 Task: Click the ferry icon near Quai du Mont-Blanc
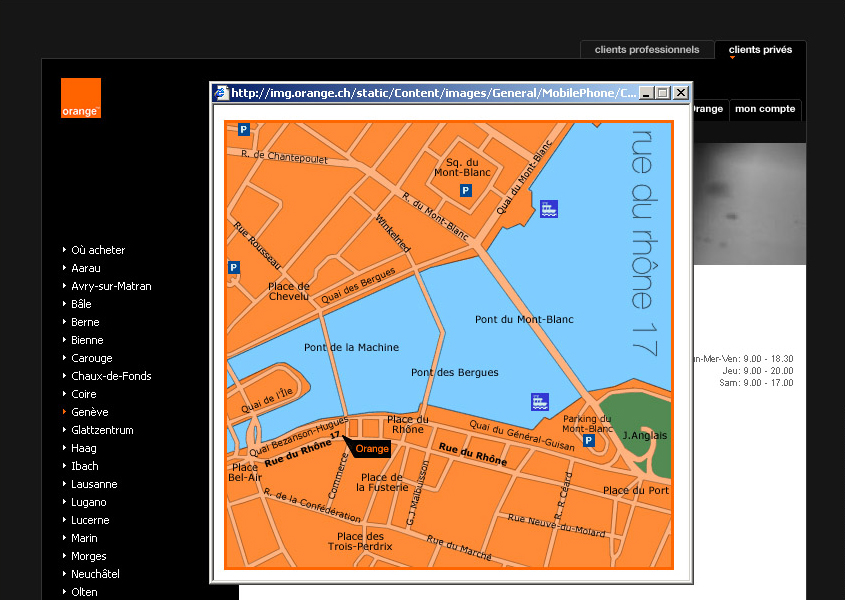(549, 209)
